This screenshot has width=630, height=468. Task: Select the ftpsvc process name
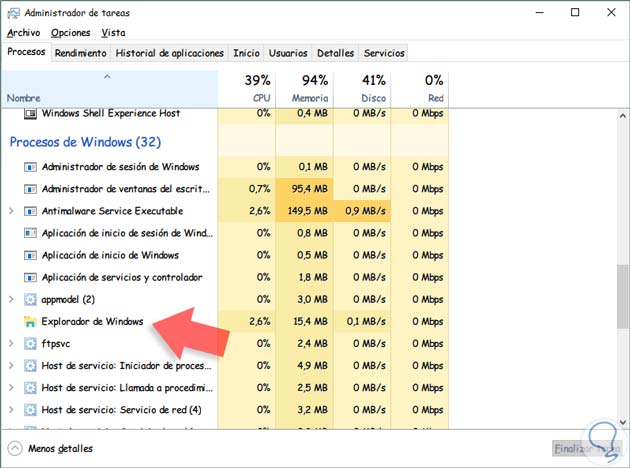pos(55,344)
